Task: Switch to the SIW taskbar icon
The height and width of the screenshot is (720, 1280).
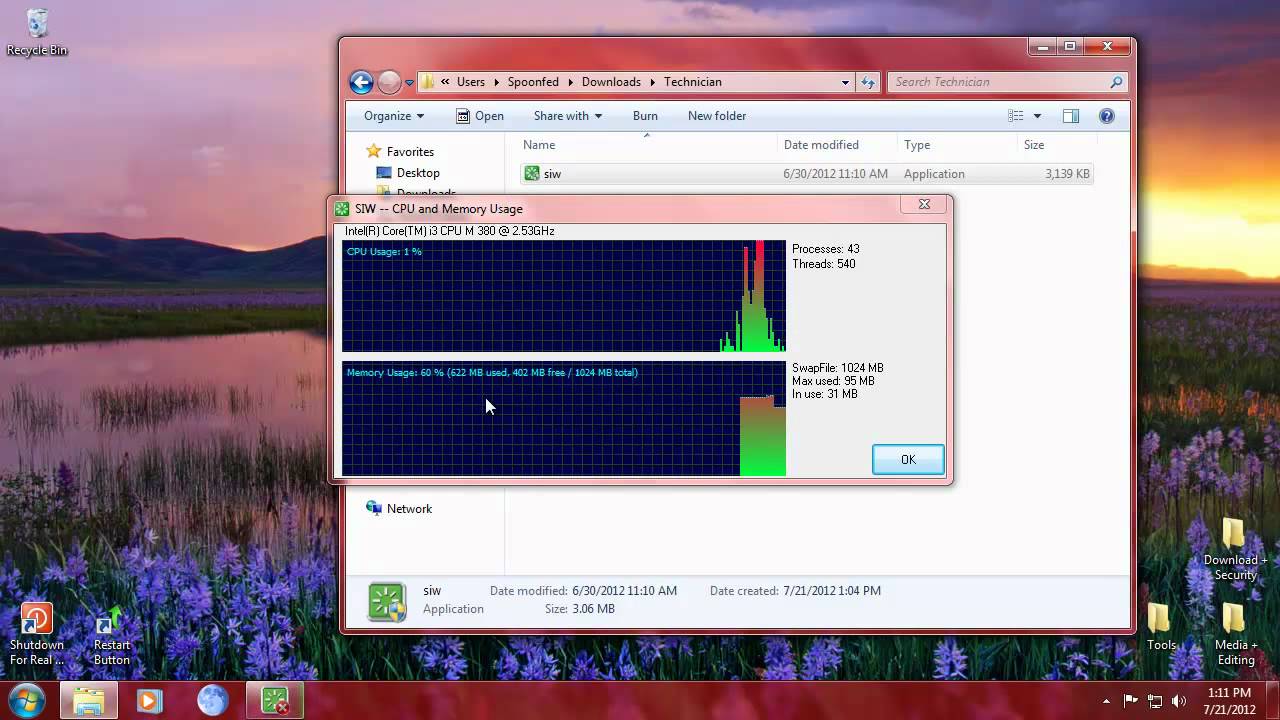Action: [275, 701]
